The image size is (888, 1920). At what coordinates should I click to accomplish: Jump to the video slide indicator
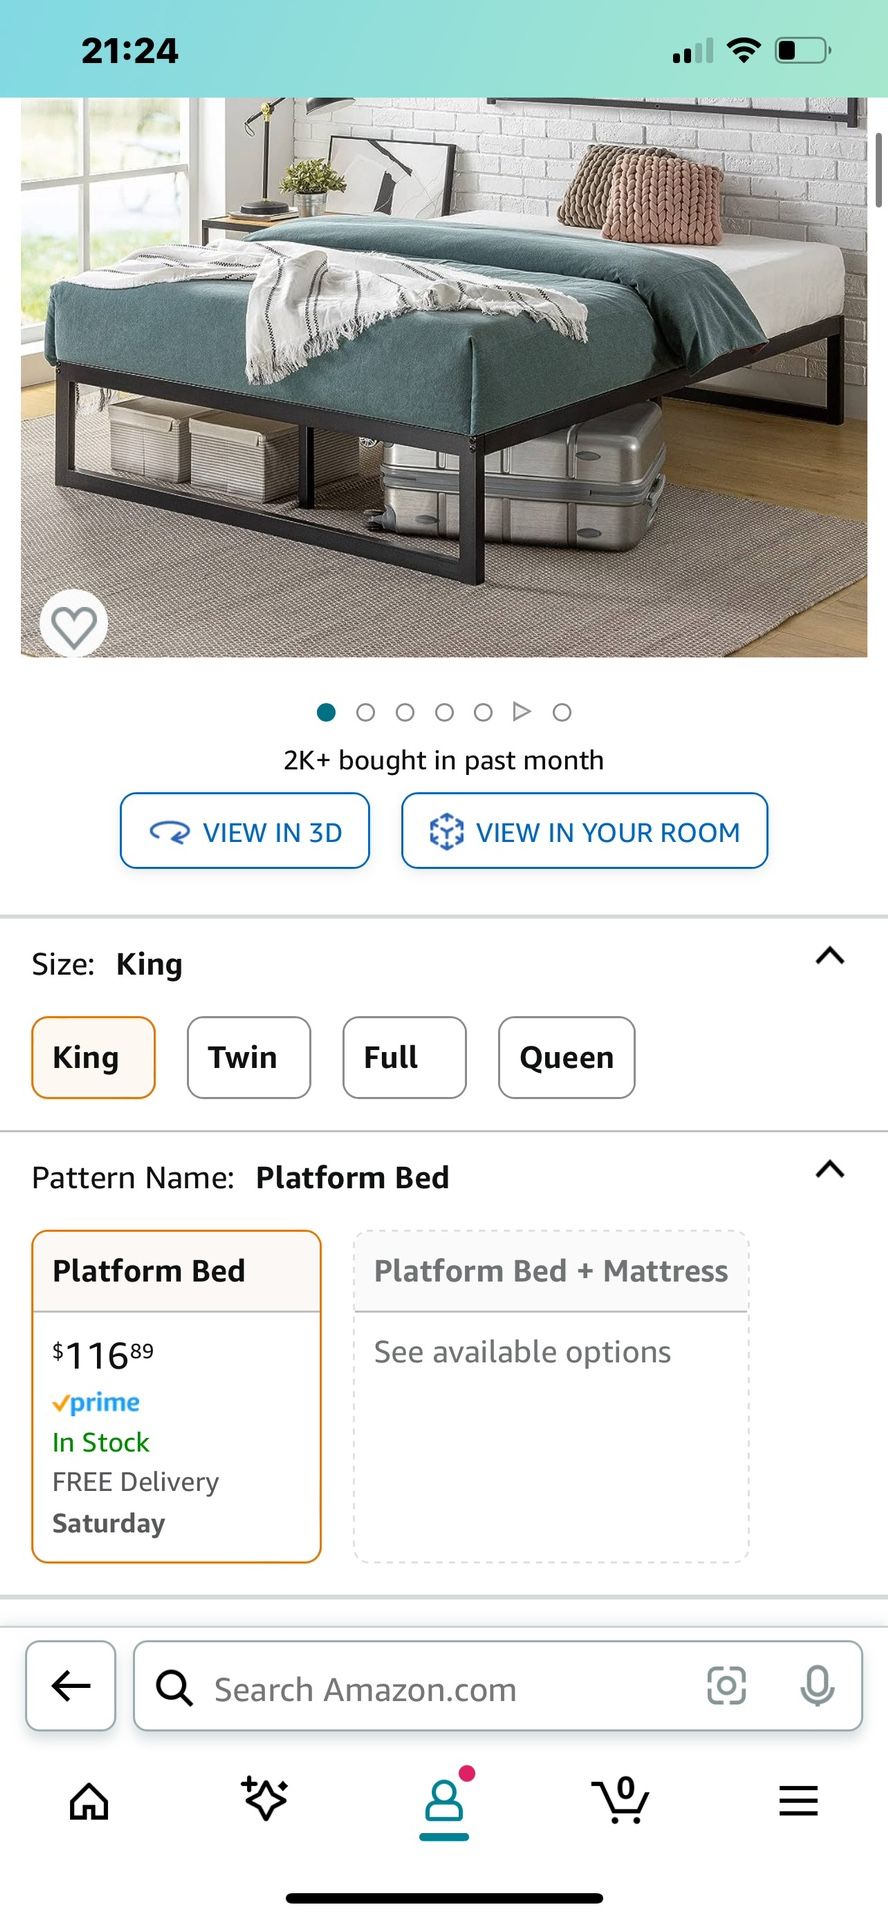[x=521, y=712]
